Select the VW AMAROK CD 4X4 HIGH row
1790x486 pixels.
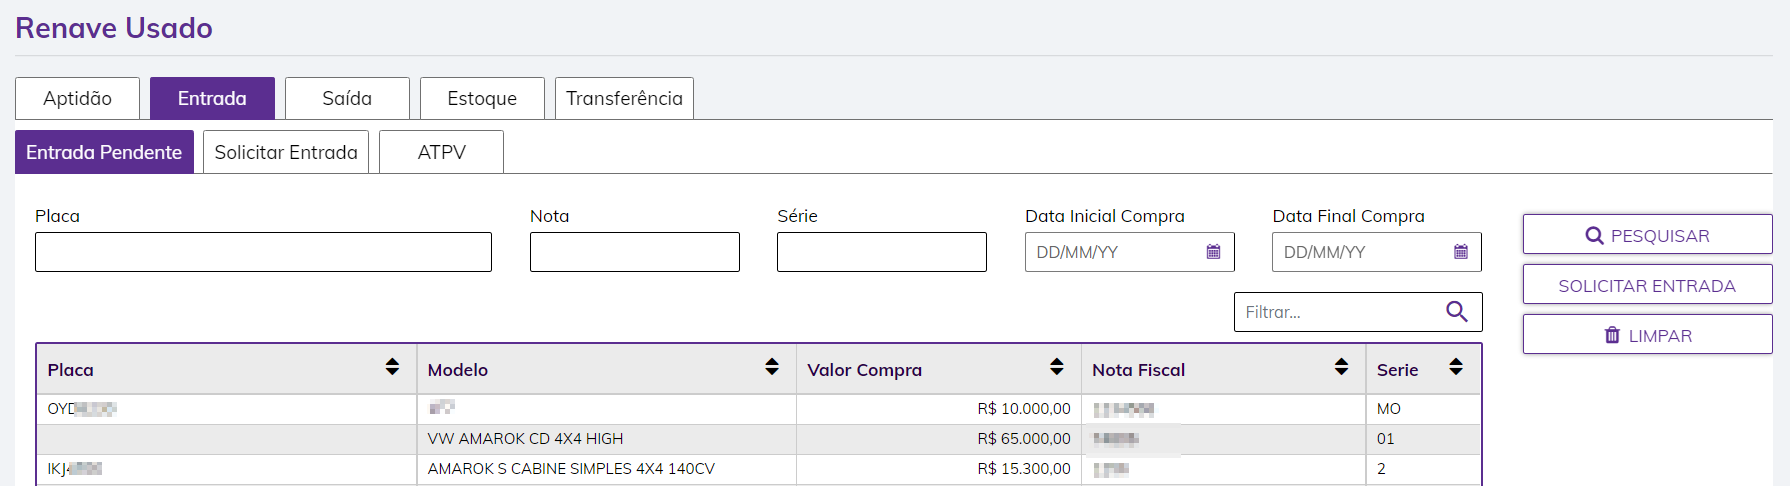(x=525, y=439)
